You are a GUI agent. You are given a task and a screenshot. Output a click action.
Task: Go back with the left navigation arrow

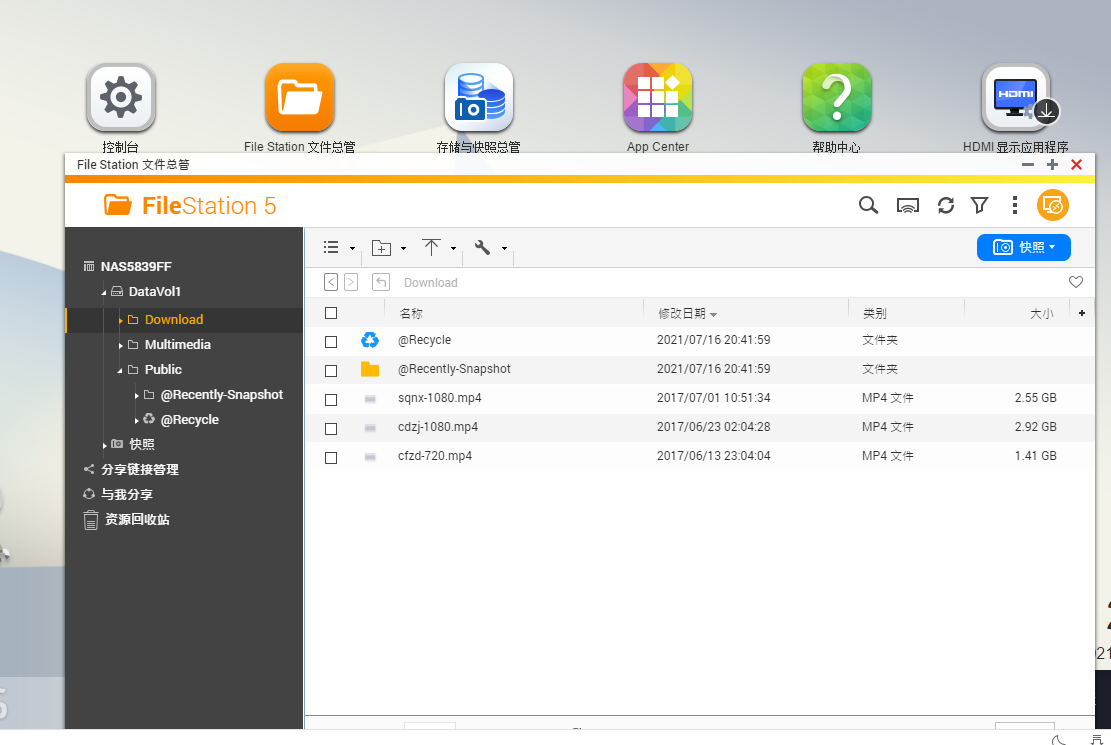[x=331, y=282]
